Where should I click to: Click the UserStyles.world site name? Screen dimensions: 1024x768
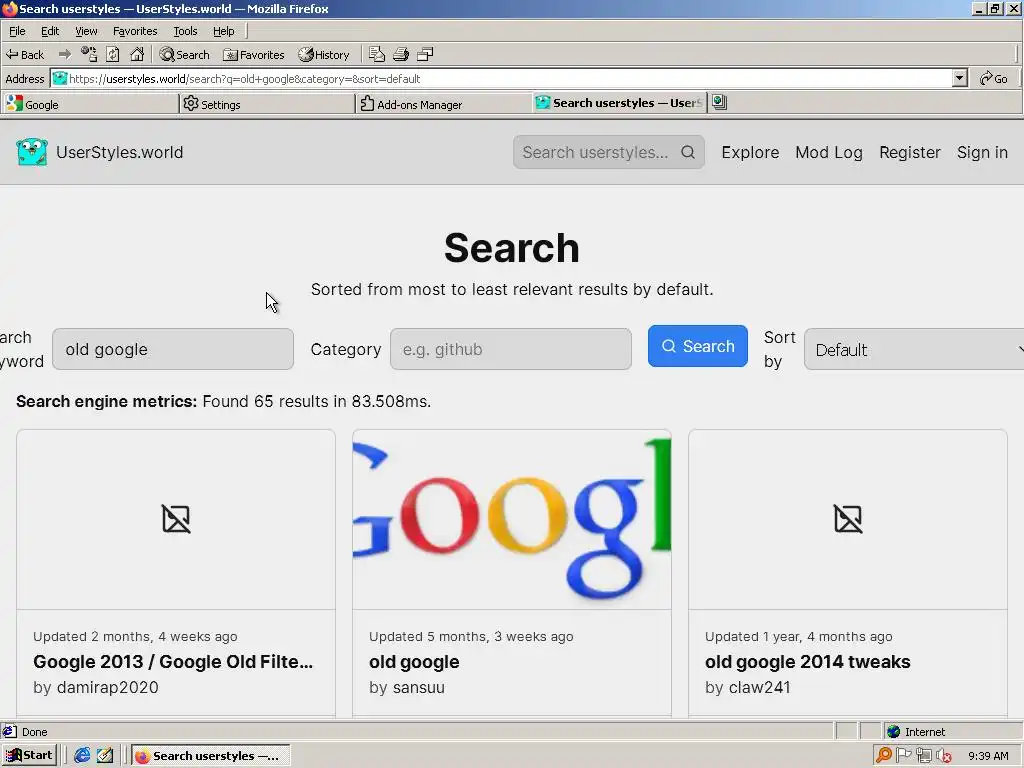[x=120, y=152]
